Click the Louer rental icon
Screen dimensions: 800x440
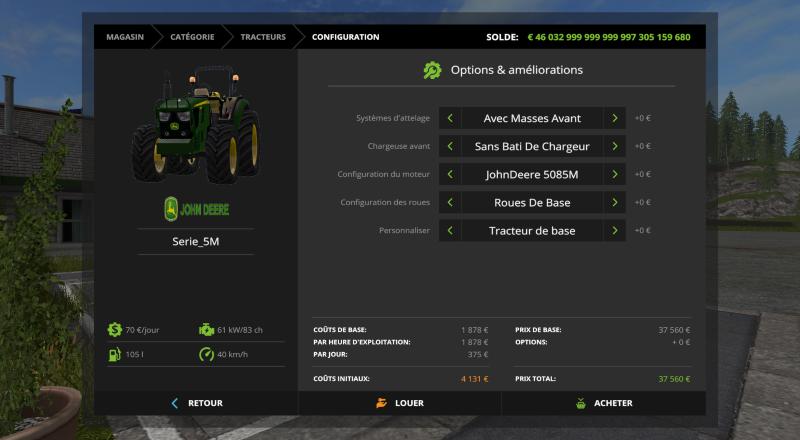coord(381,403)
